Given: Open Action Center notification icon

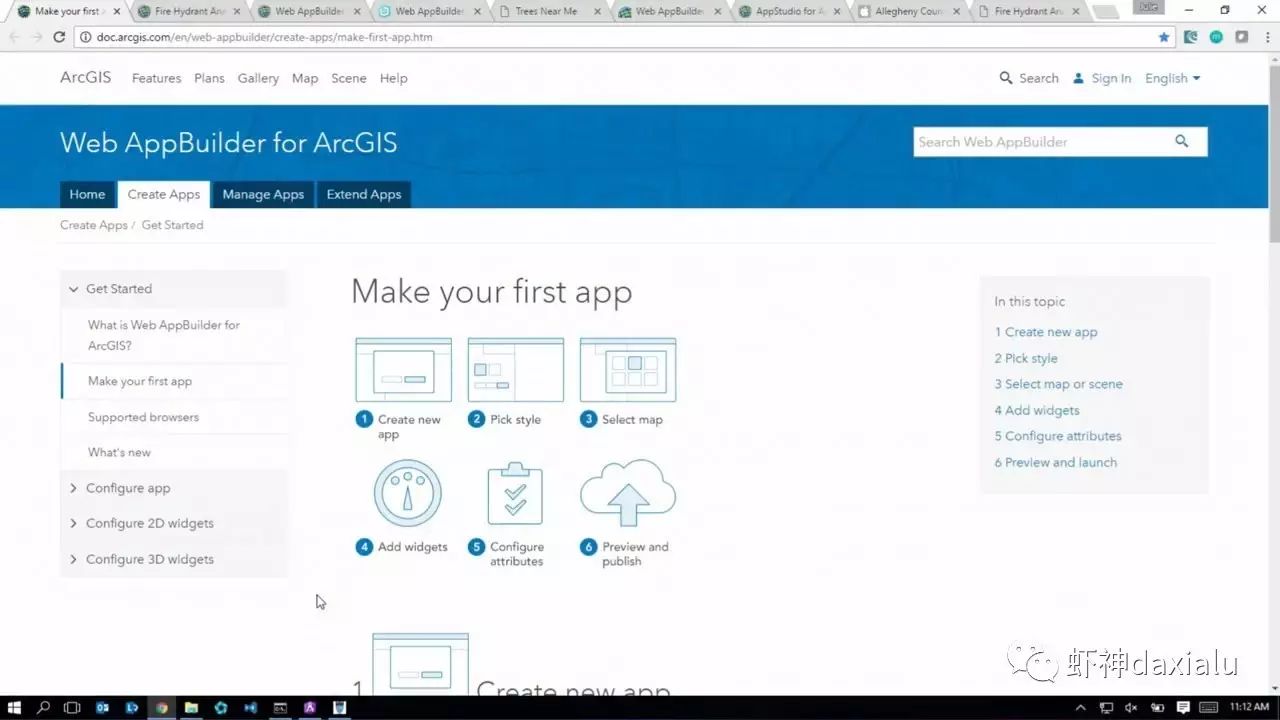Looking at the screenshot, I should tap(1183, 708).
